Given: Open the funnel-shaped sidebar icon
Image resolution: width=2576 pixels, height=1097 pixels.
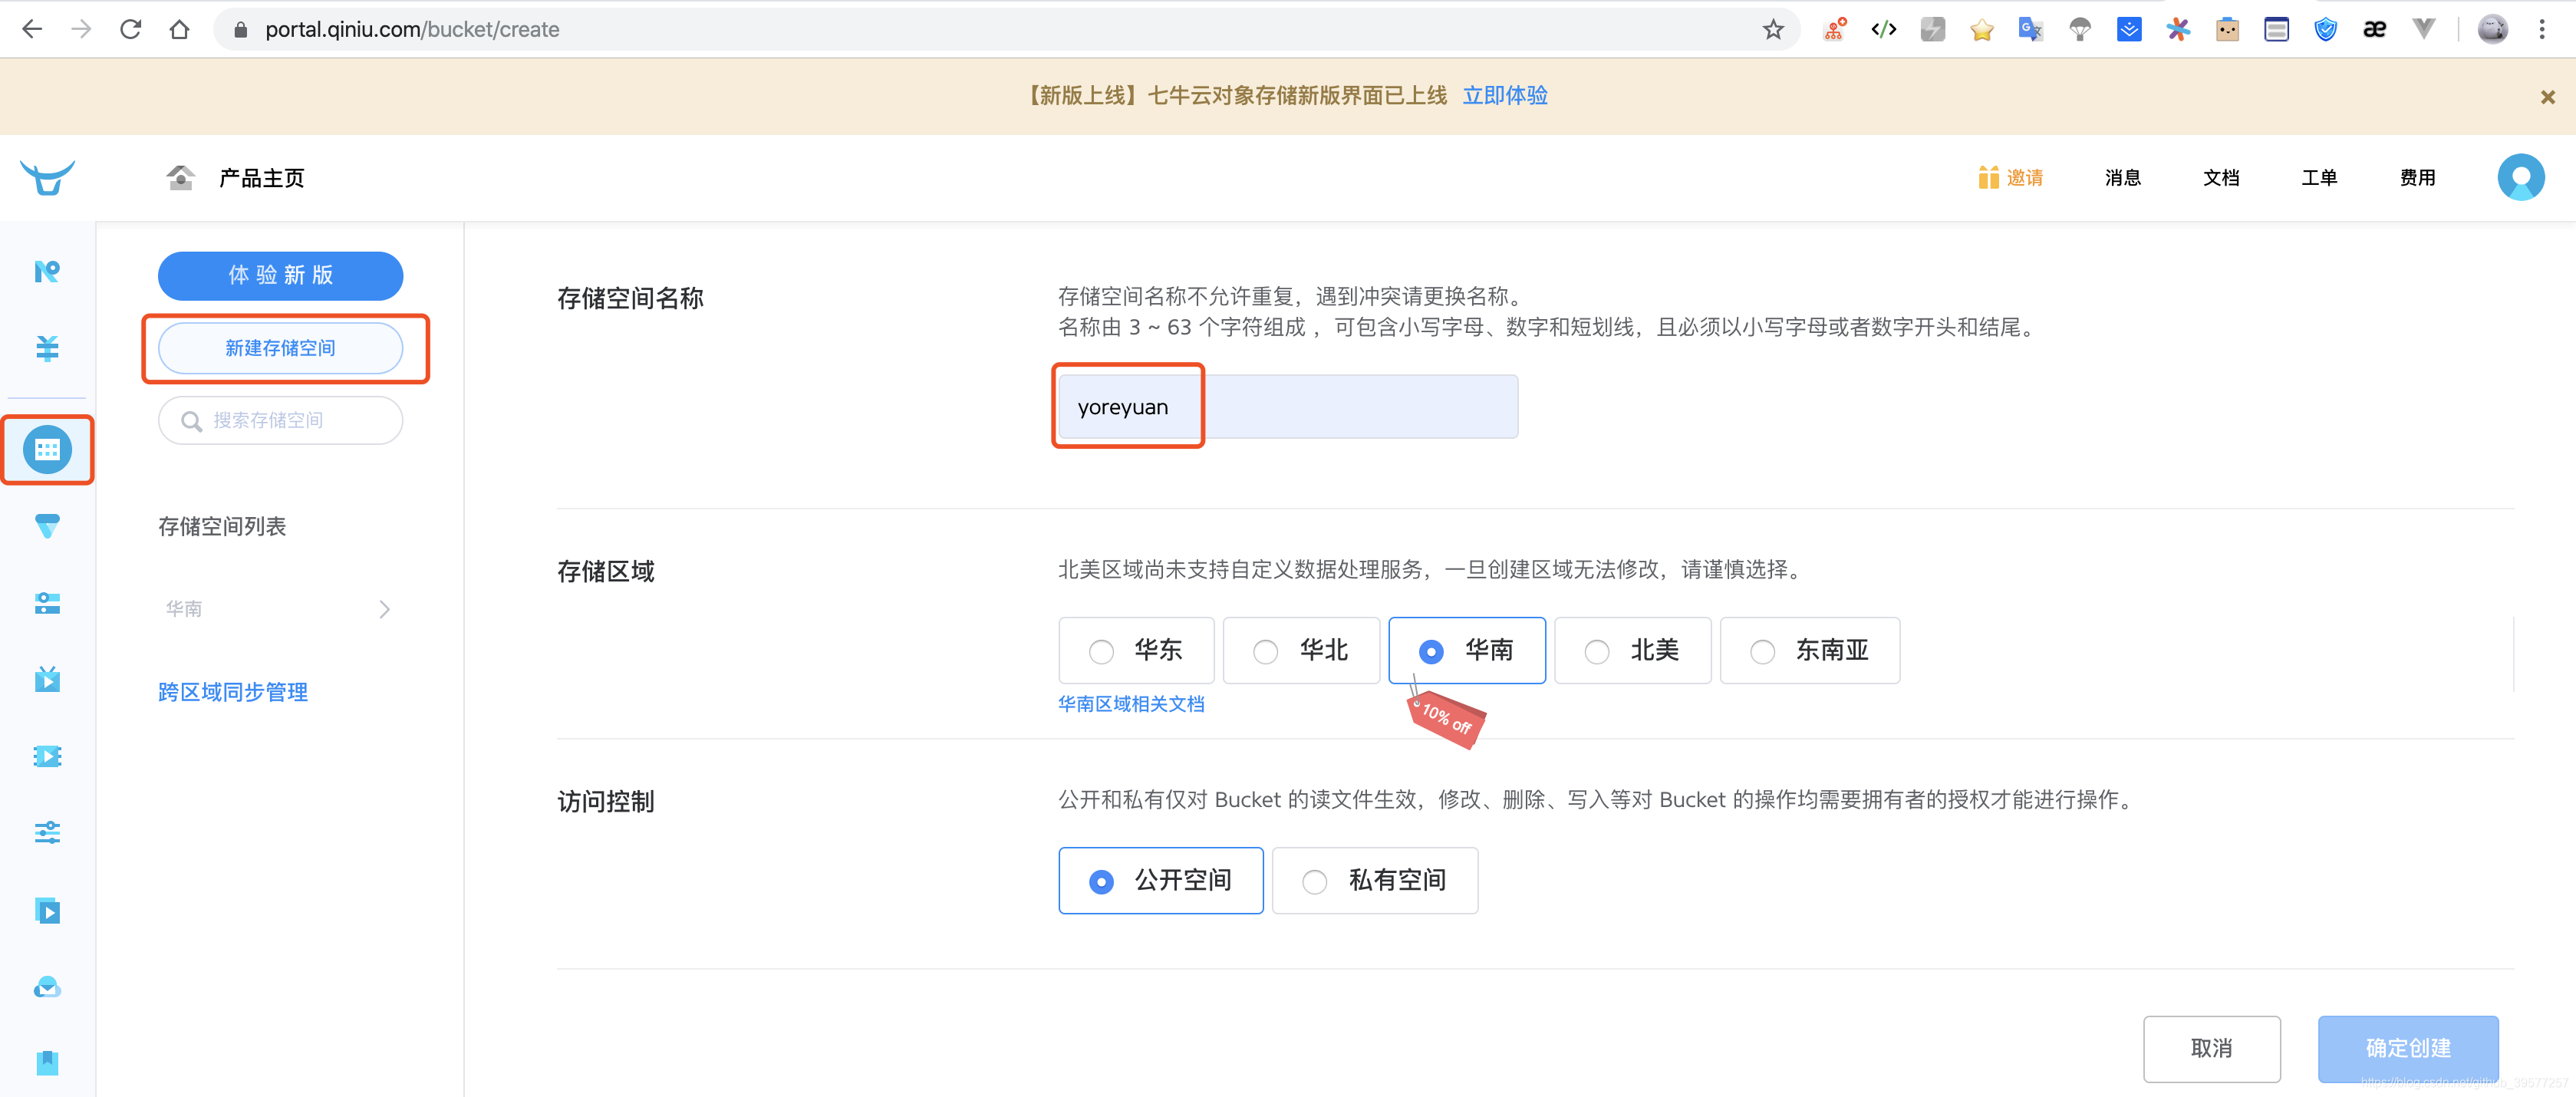Looking at the screenshot, I should pos(47,526).
